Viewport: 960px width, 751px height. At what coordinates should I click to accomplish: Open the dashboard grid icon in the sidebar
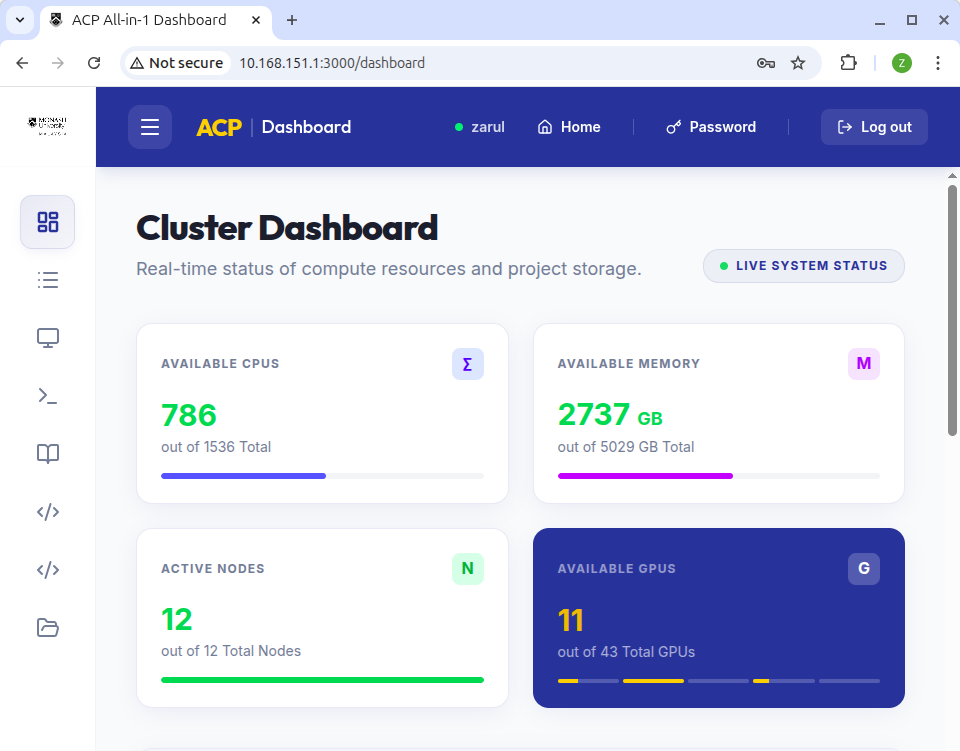[x=48, y=222]
